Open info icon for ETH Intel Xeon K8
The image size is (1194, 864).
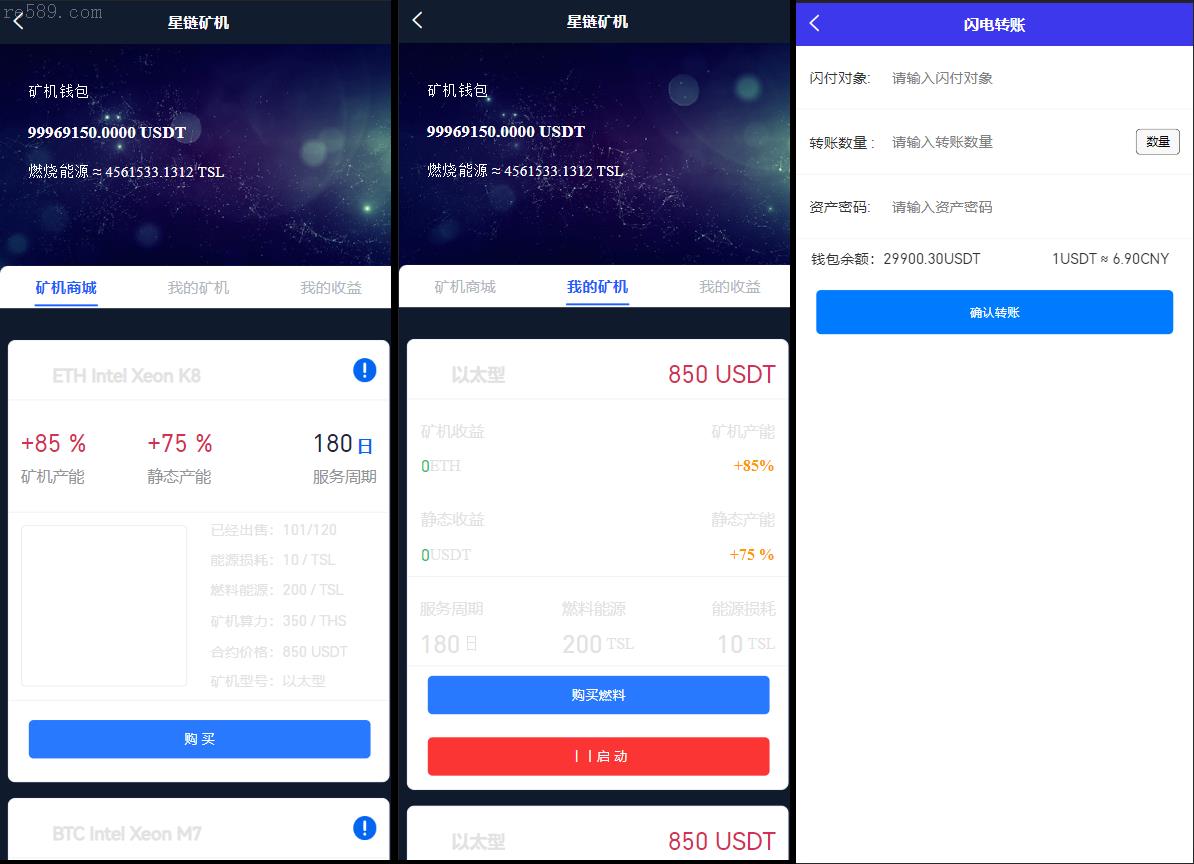click(365, 371)
